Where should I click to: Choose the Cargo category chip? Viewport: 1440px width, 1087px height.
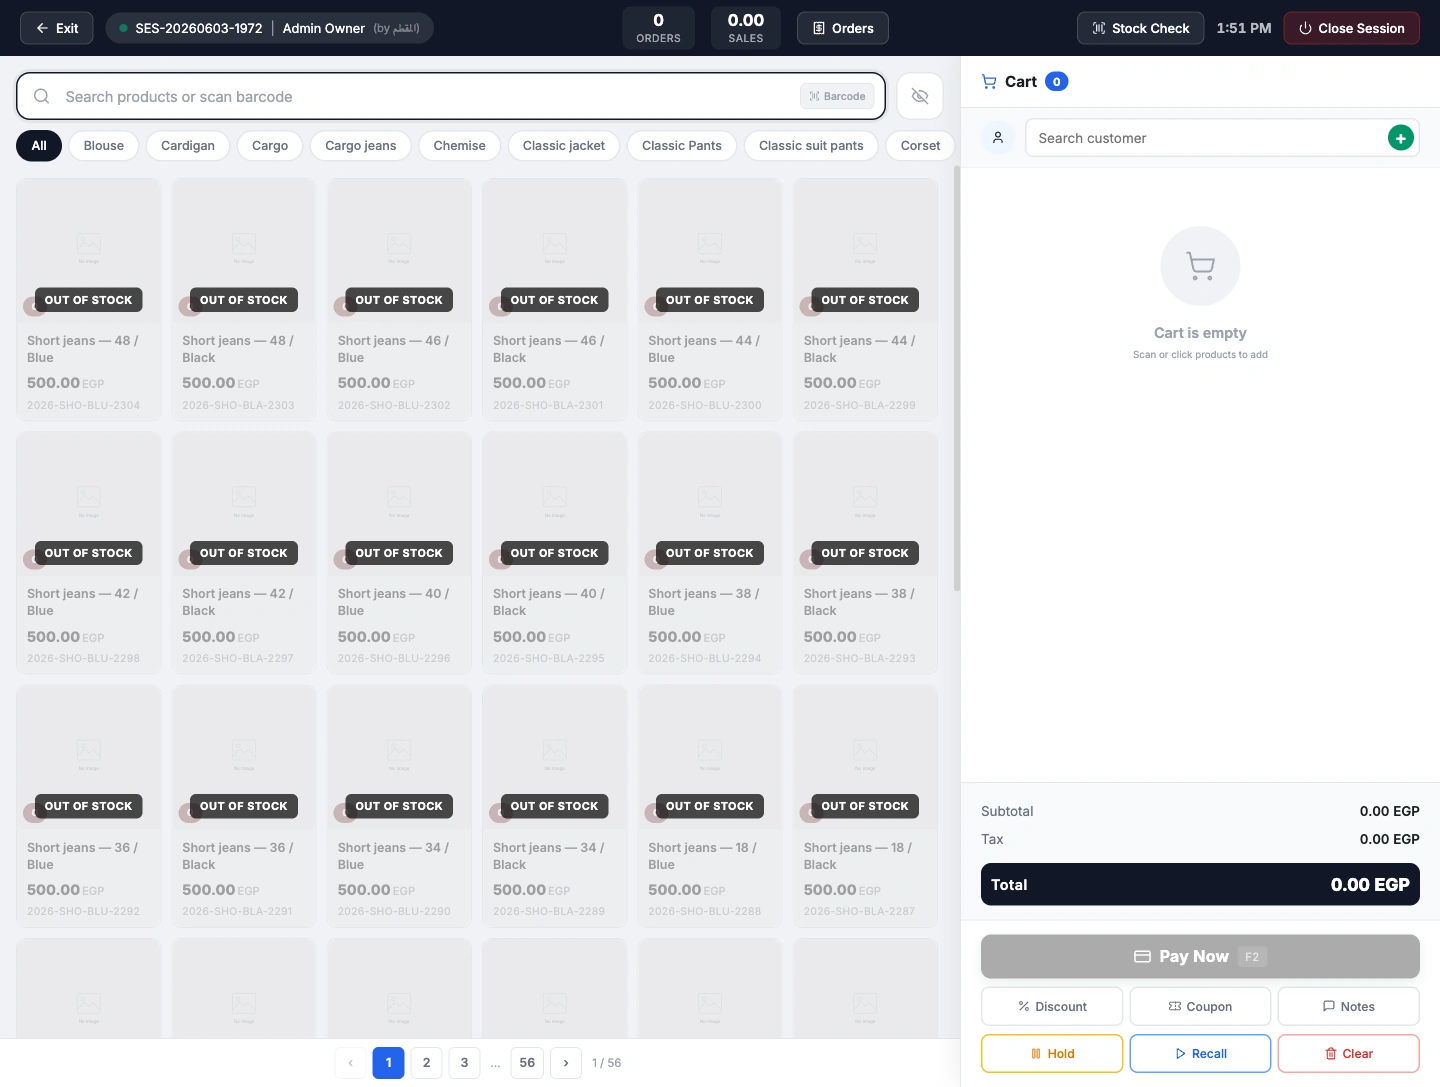point(270,145)
